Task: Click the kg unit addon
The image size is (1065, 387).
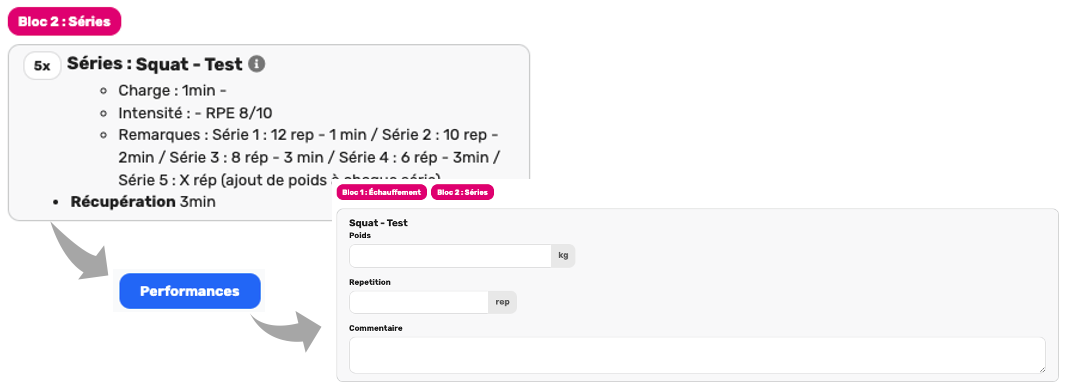Action: pos(563,256)
